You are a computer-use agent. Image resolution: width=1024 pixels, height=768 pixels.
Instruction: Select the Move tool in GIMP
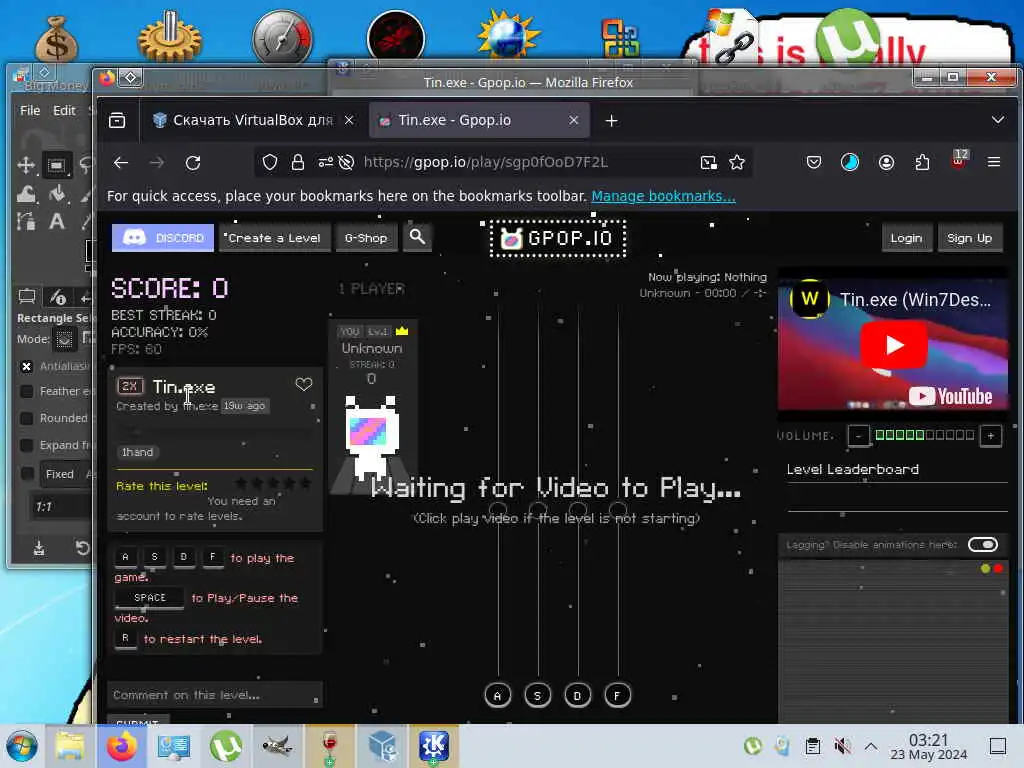(x=26, y=165)
